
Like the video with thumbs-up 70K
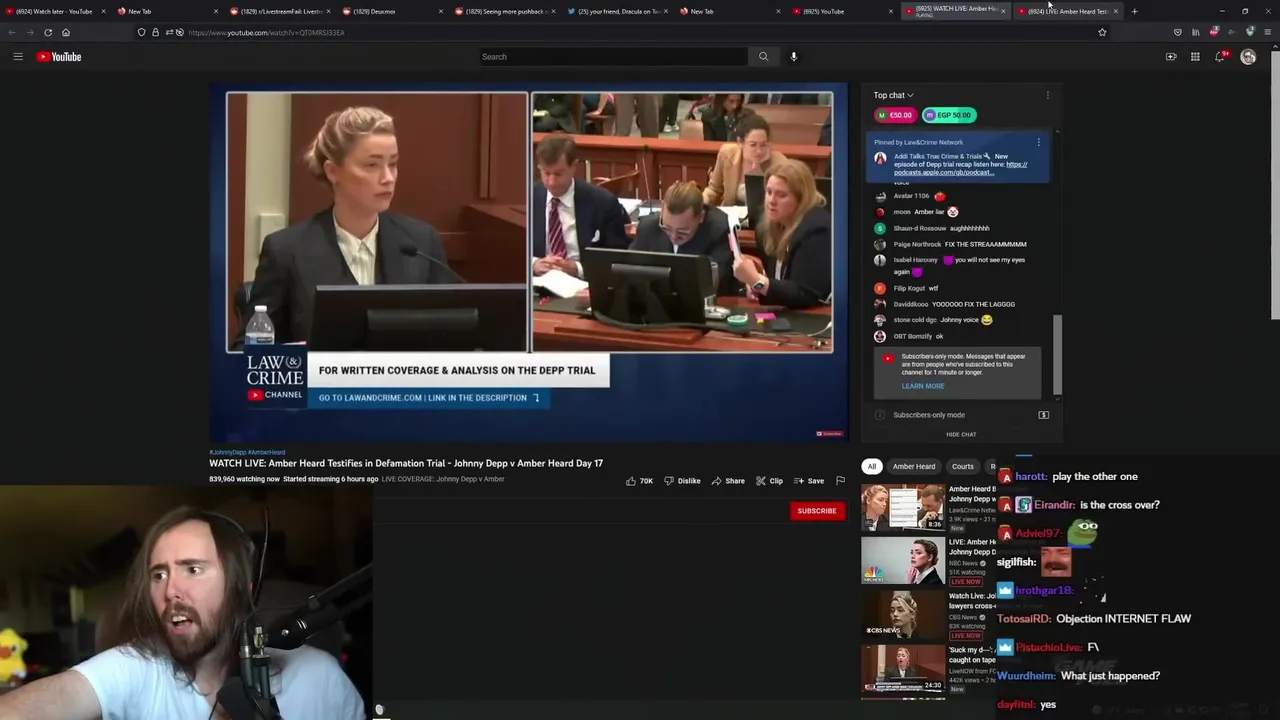[639, 481]
